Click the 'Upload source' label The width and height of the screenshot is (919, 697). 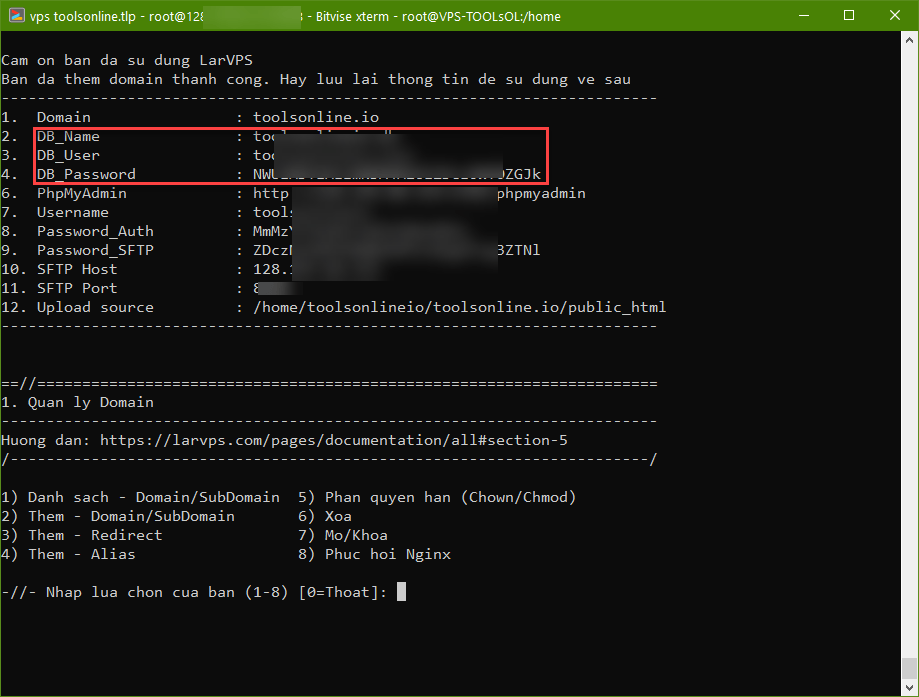click(95, 307)
